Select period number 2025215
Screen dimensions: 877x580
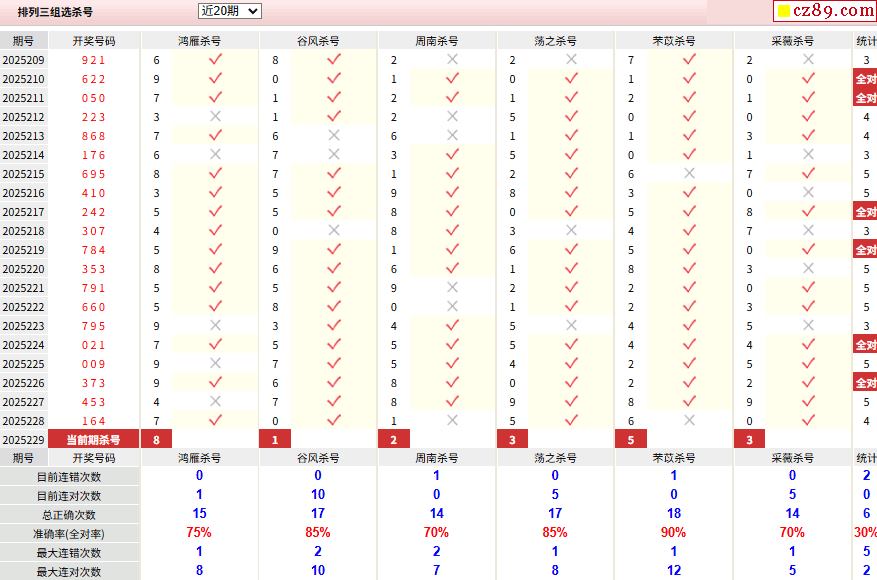(x=23, y=174)
